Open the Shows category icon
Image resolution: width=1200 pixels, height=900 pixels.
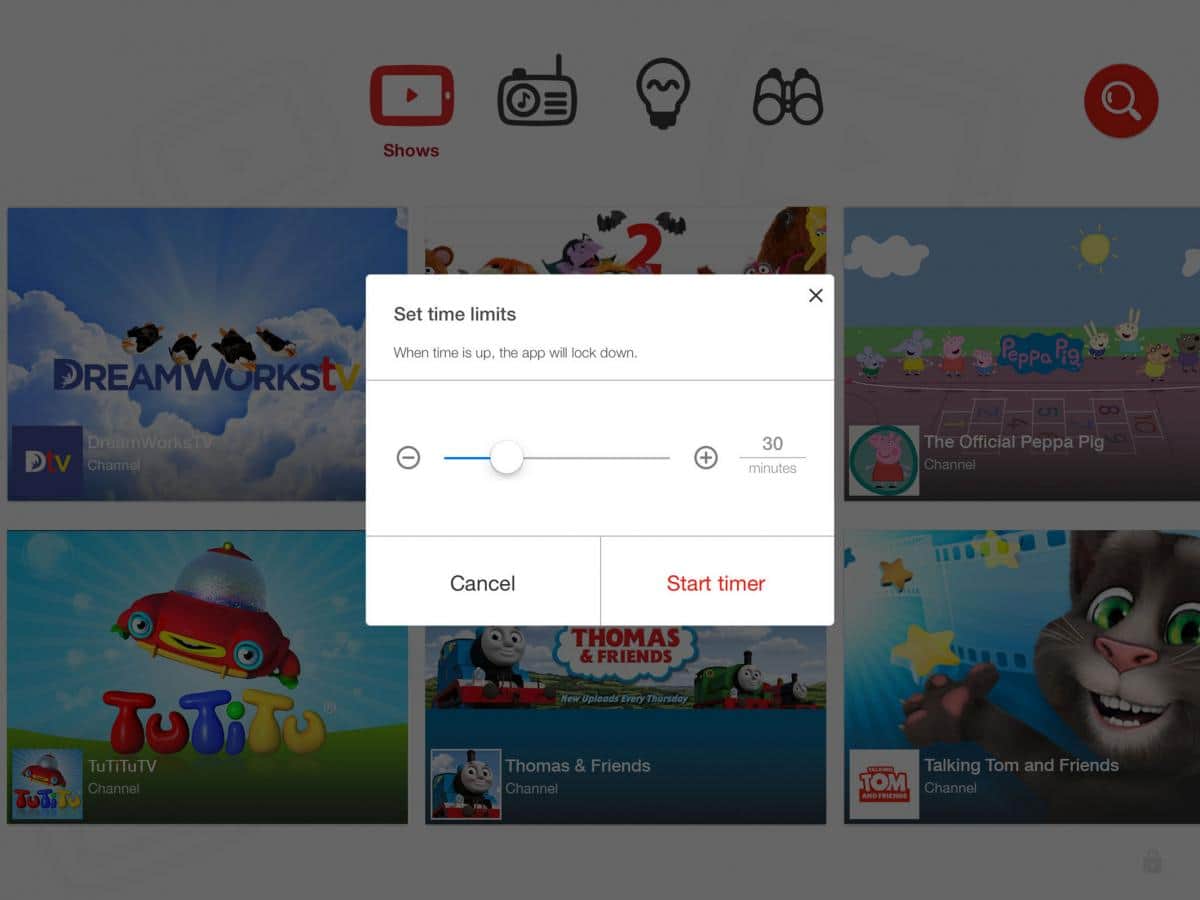coord(411,97)
